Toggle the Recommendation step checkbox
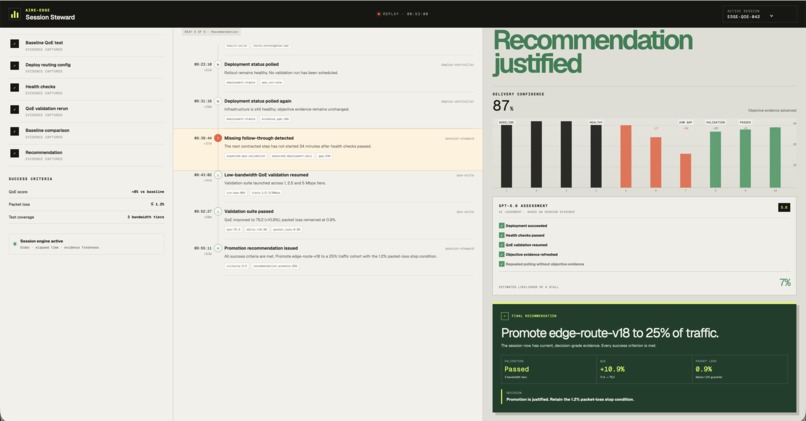 coord(14,153)
